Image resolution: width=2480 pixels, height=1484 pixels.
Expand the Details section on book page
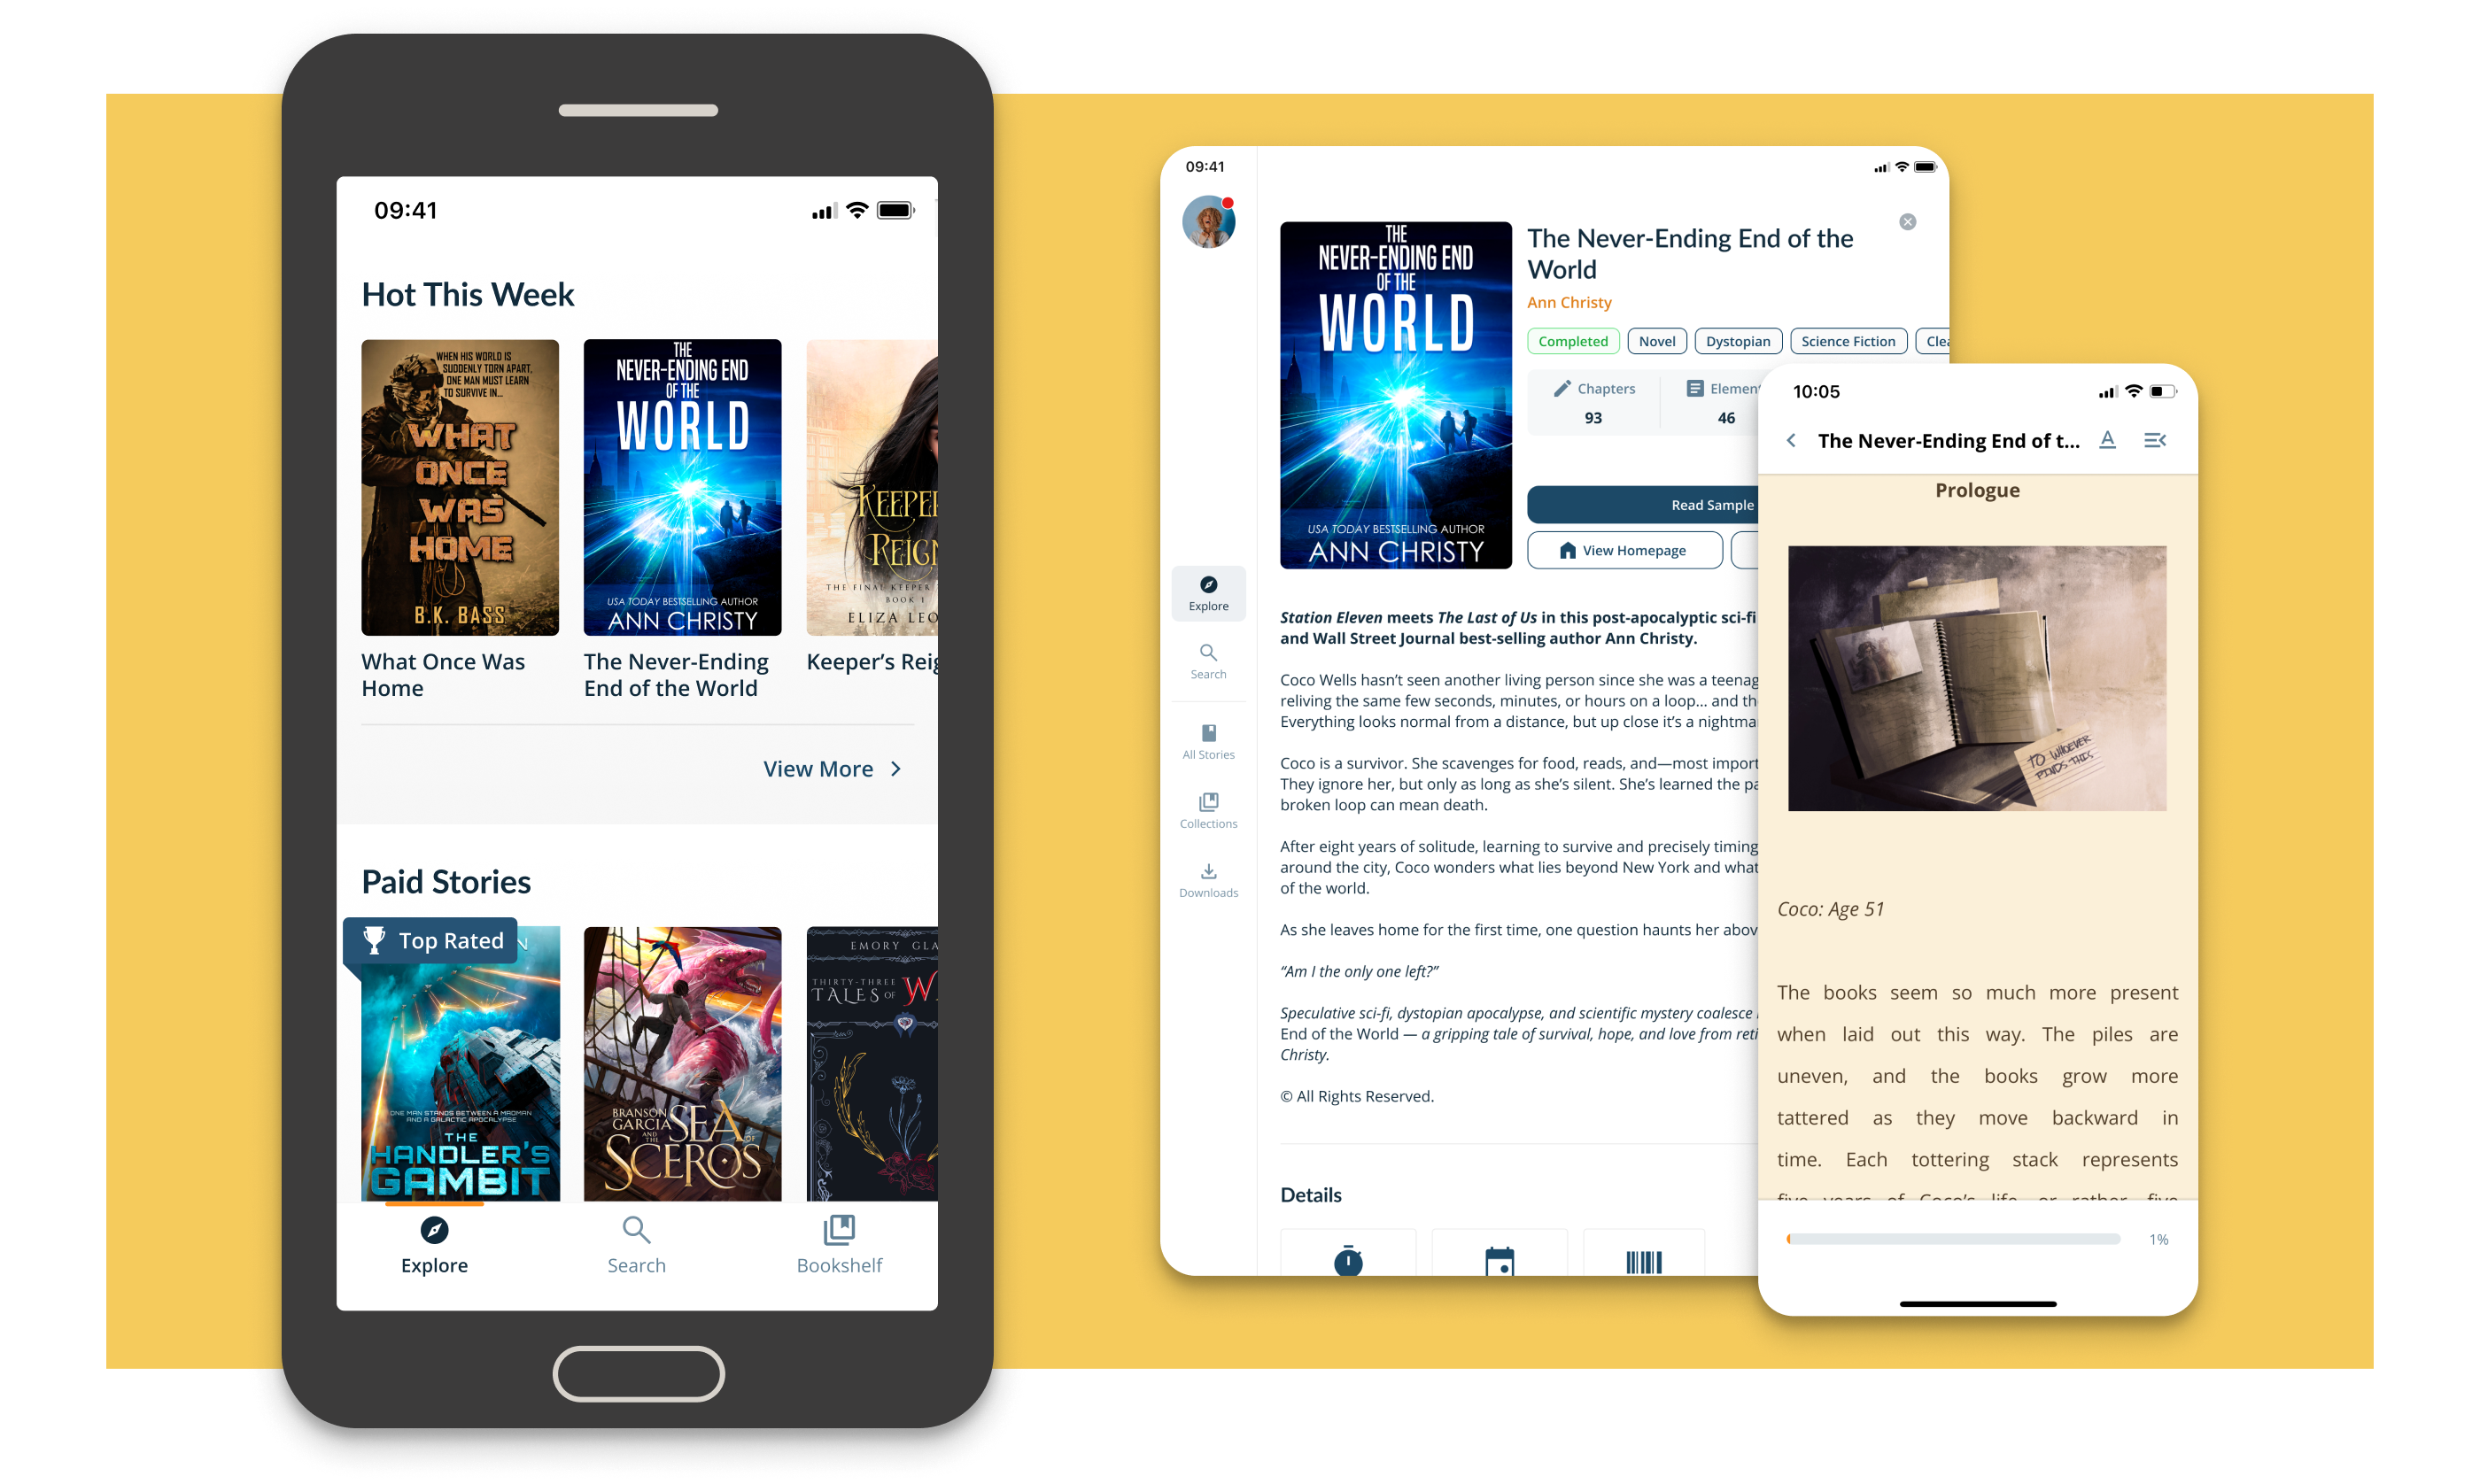(x=1311, y=1193)
